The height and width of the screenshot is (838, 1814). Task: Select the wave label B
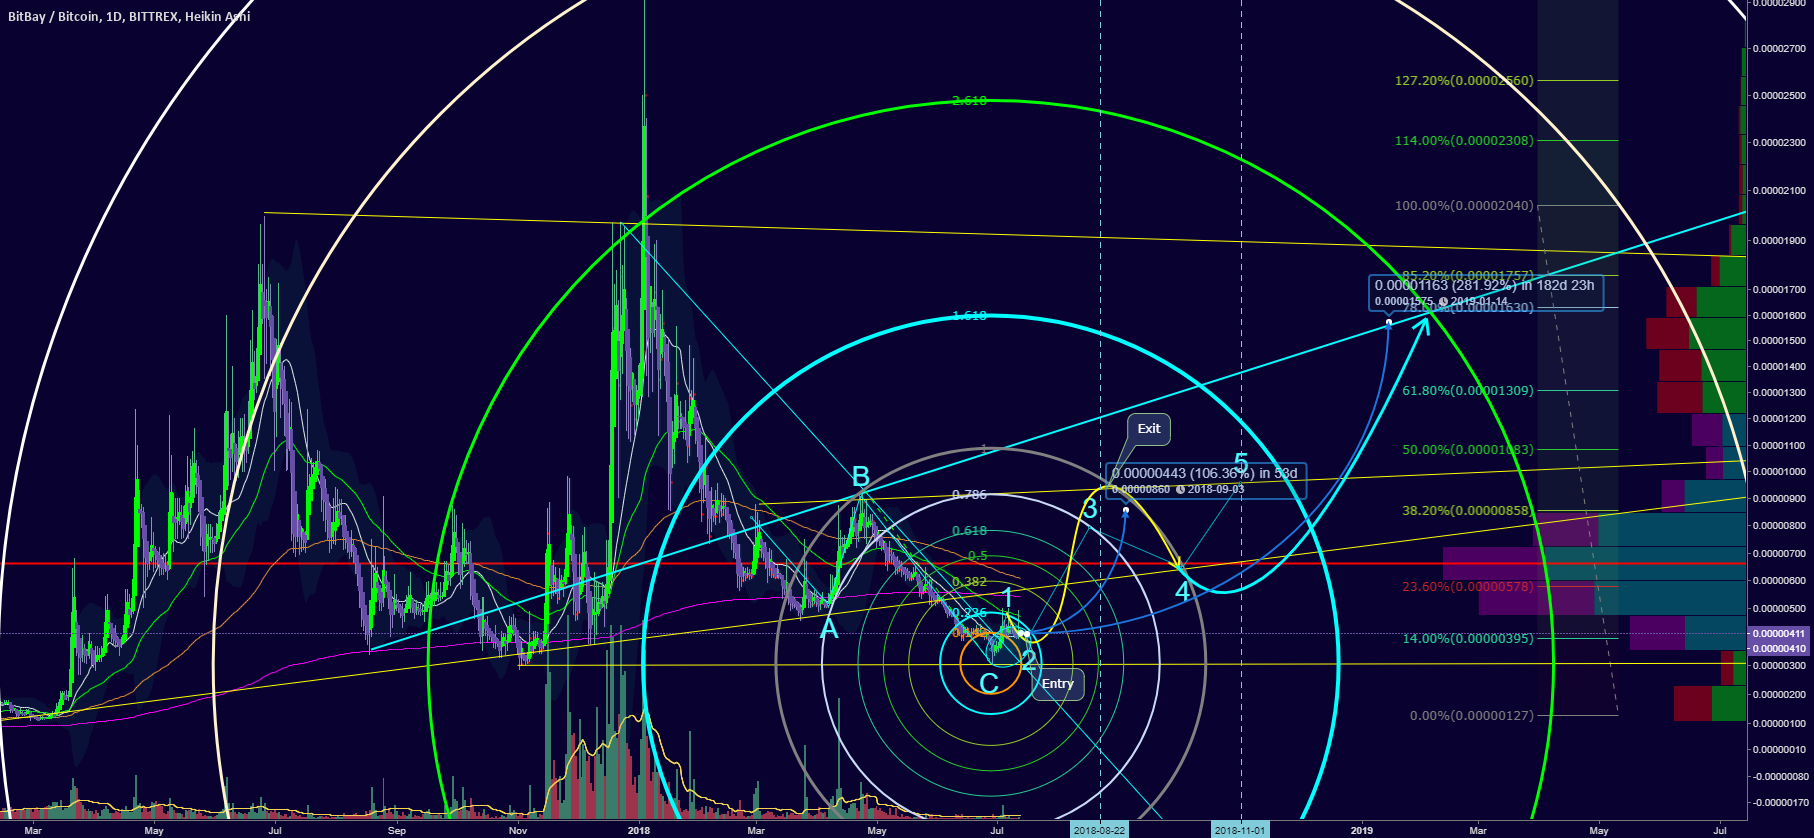click(x=861, y=478)
